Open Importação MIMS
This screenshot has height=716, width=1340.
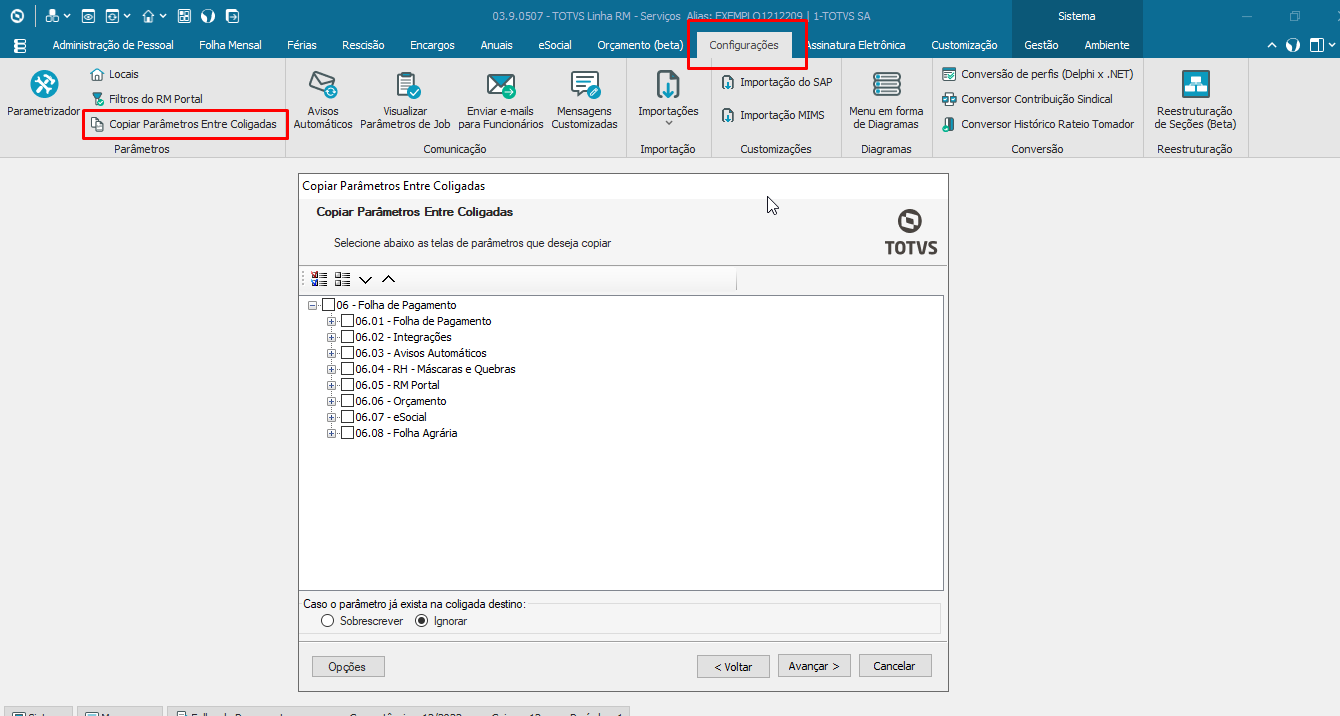[x=772, y=115]
